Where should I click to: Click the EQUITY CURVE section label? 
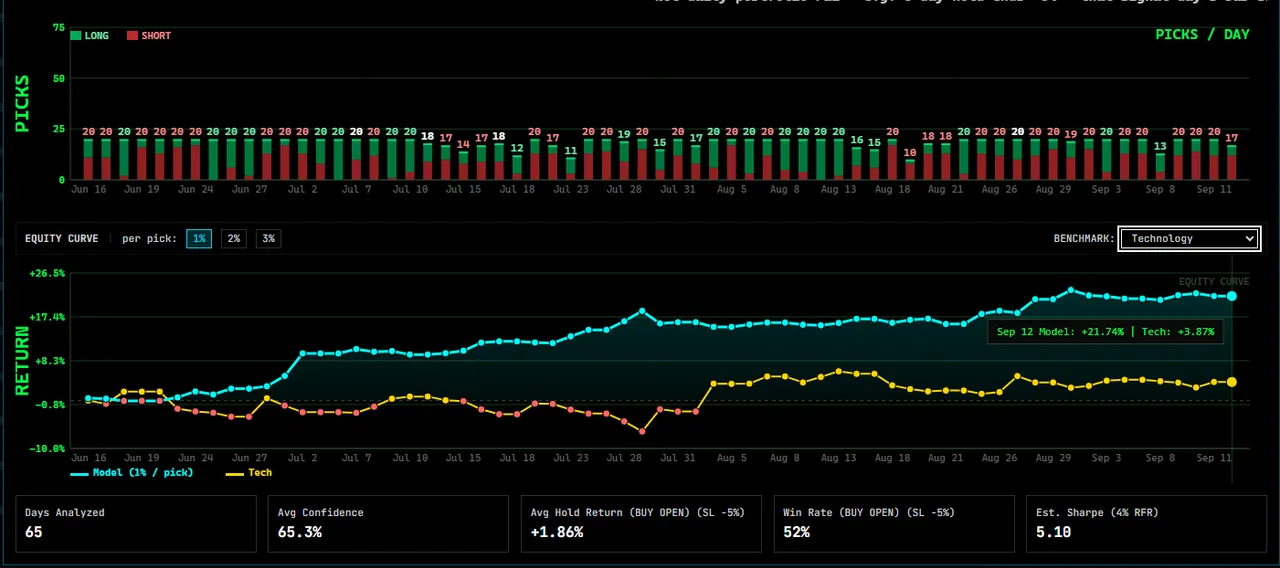click(x=62, y=239)
